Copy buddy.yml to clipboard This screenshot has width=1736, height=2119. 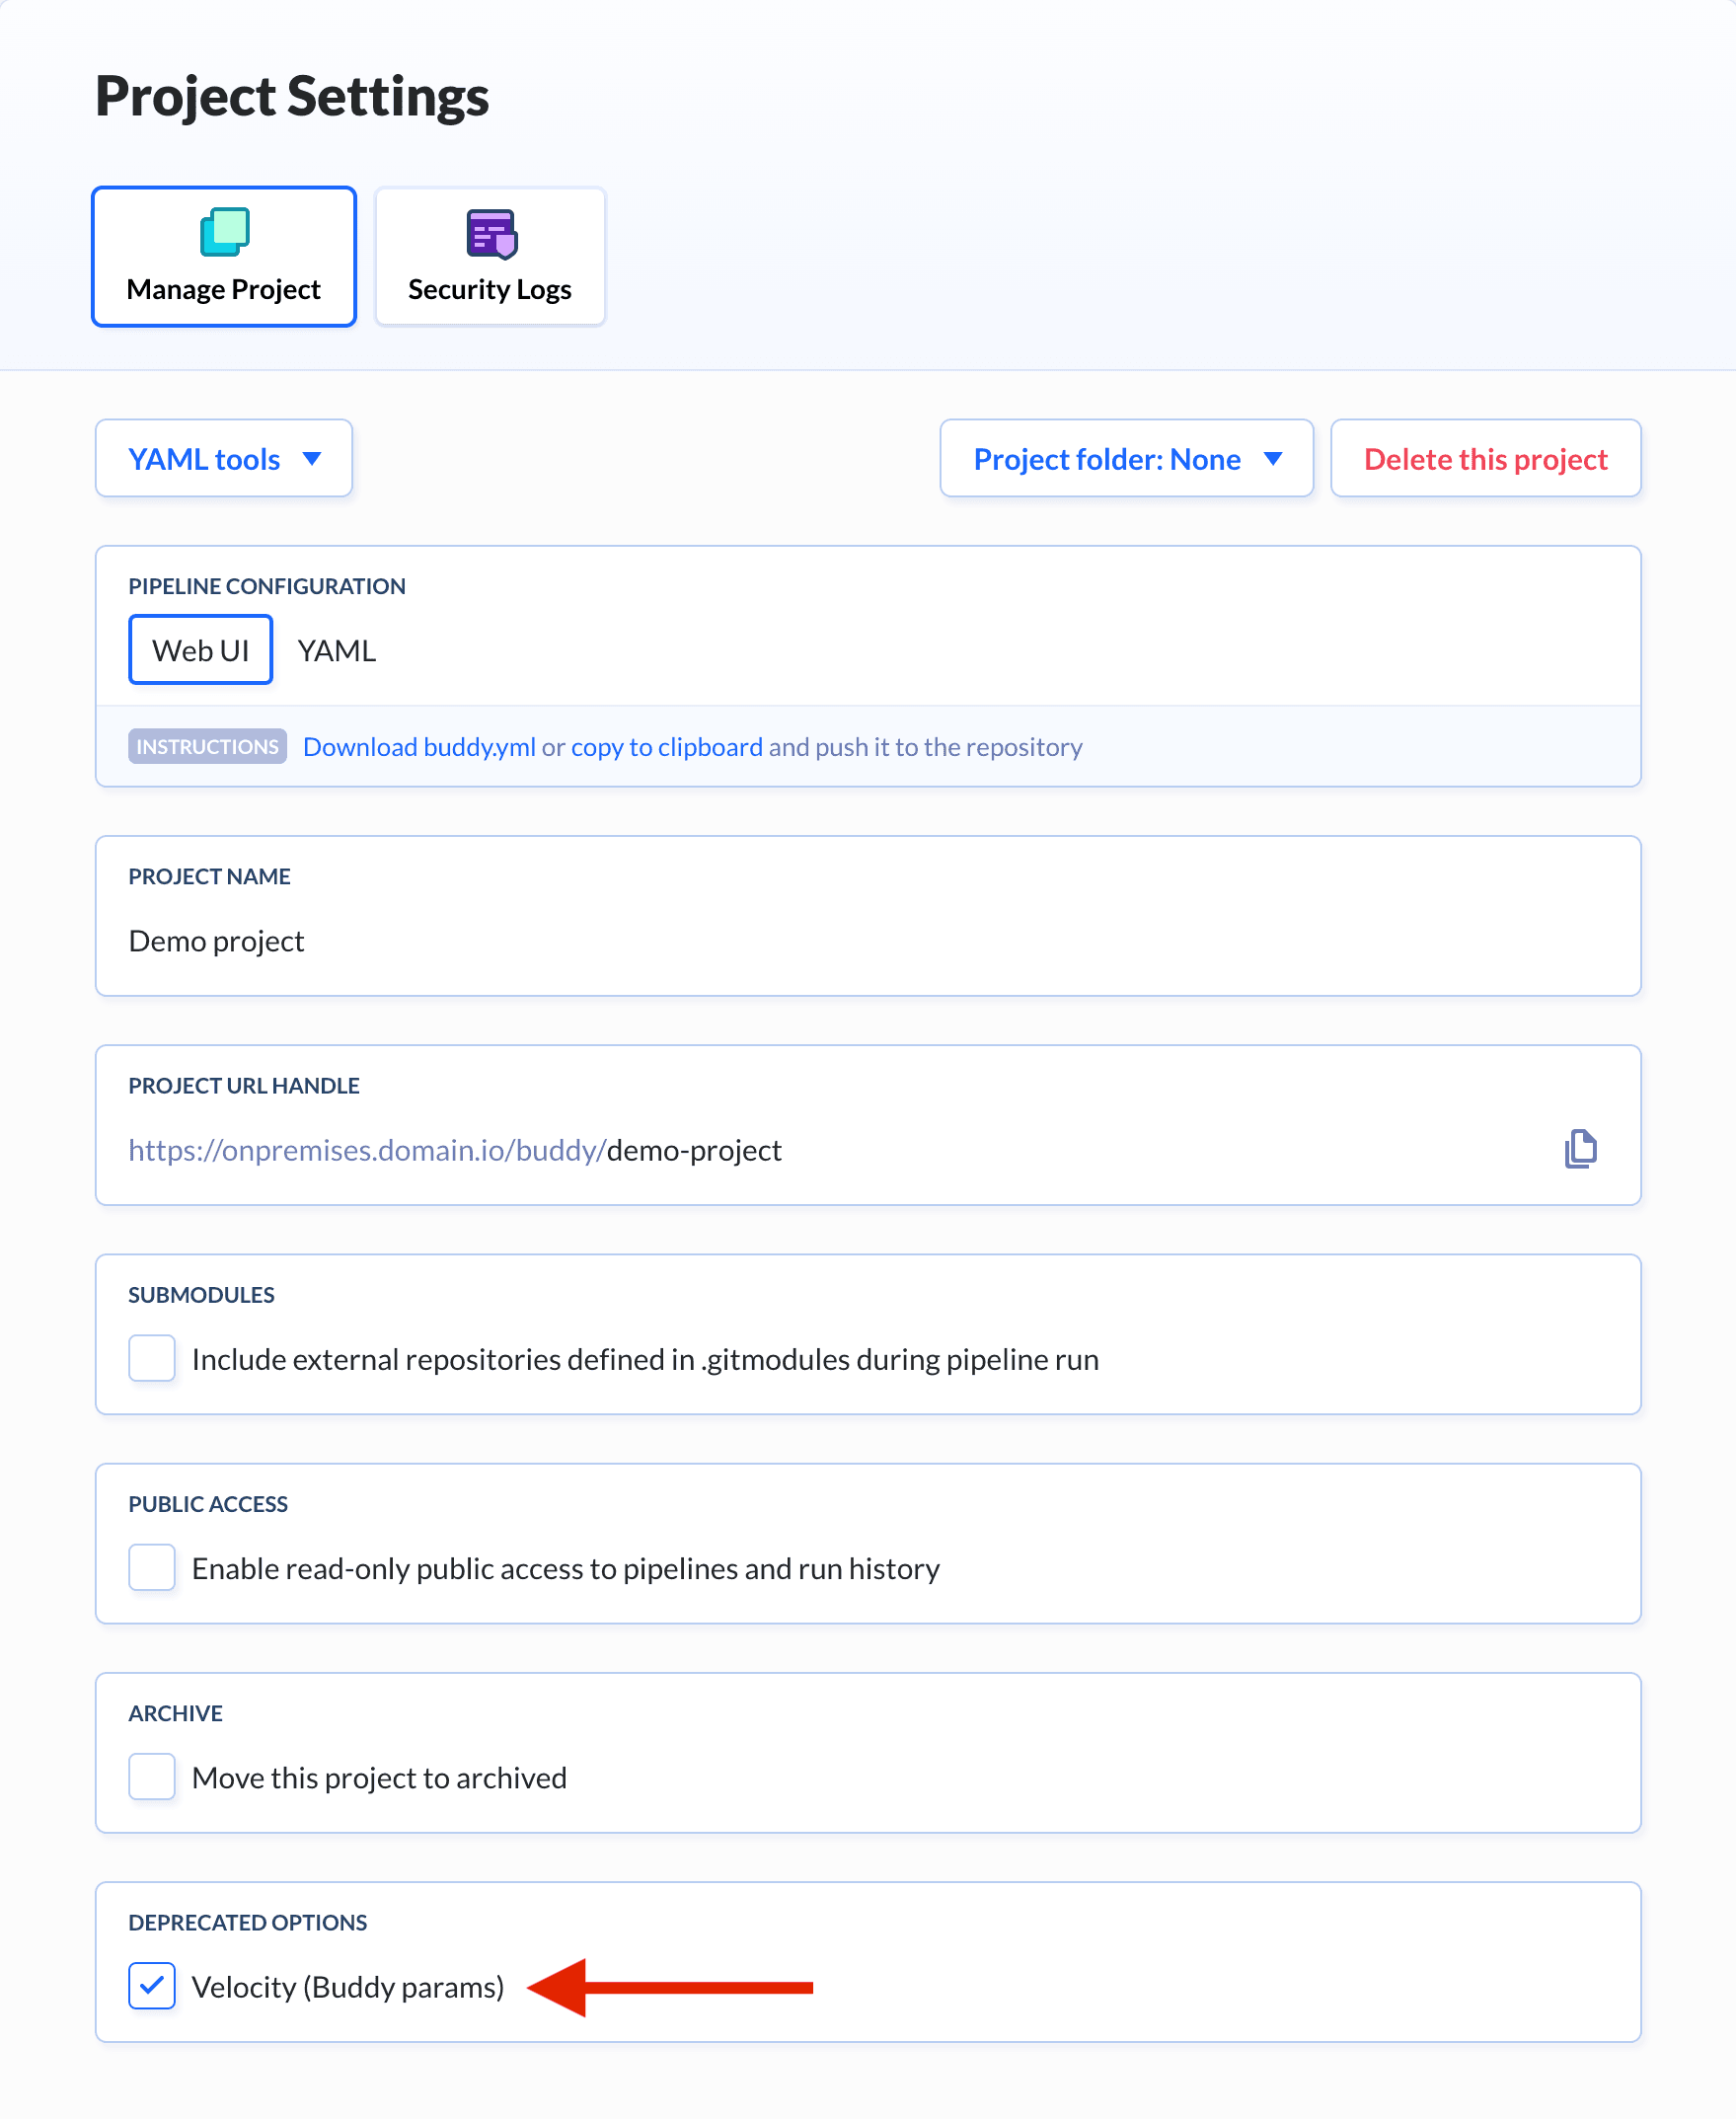[666, 746]
